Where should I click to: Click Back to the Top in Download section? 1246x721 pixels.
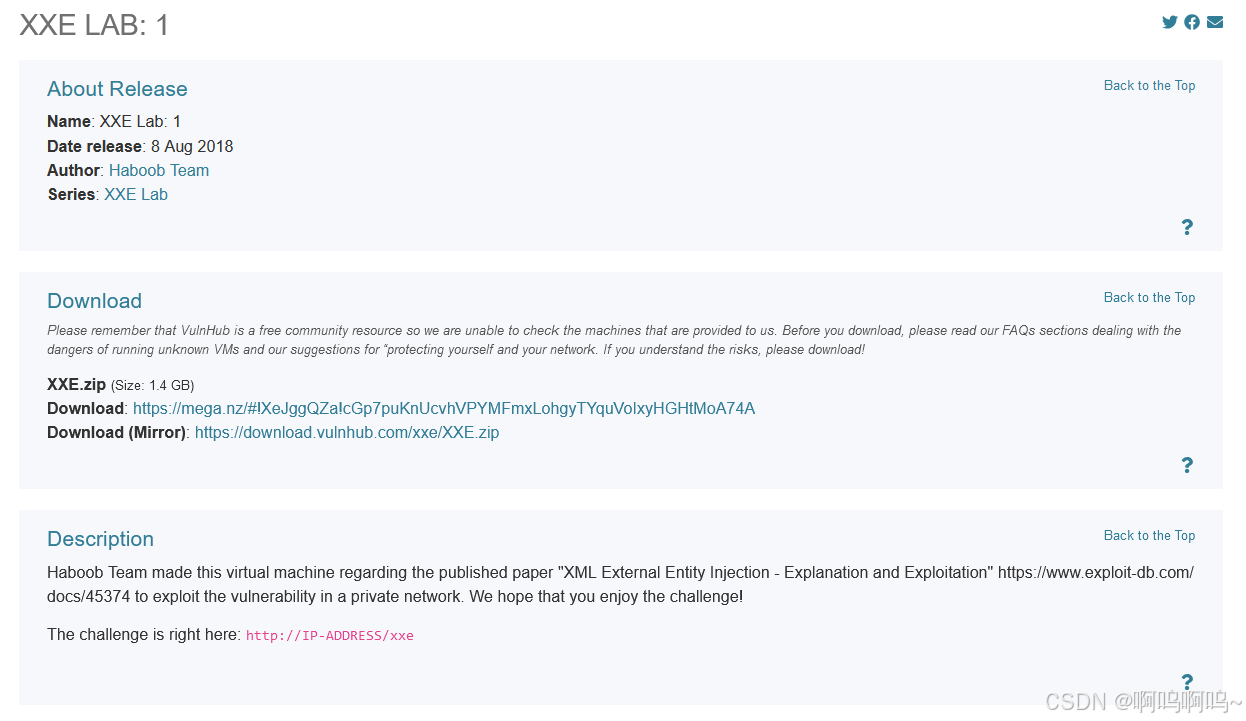[x=1149, y=297]
